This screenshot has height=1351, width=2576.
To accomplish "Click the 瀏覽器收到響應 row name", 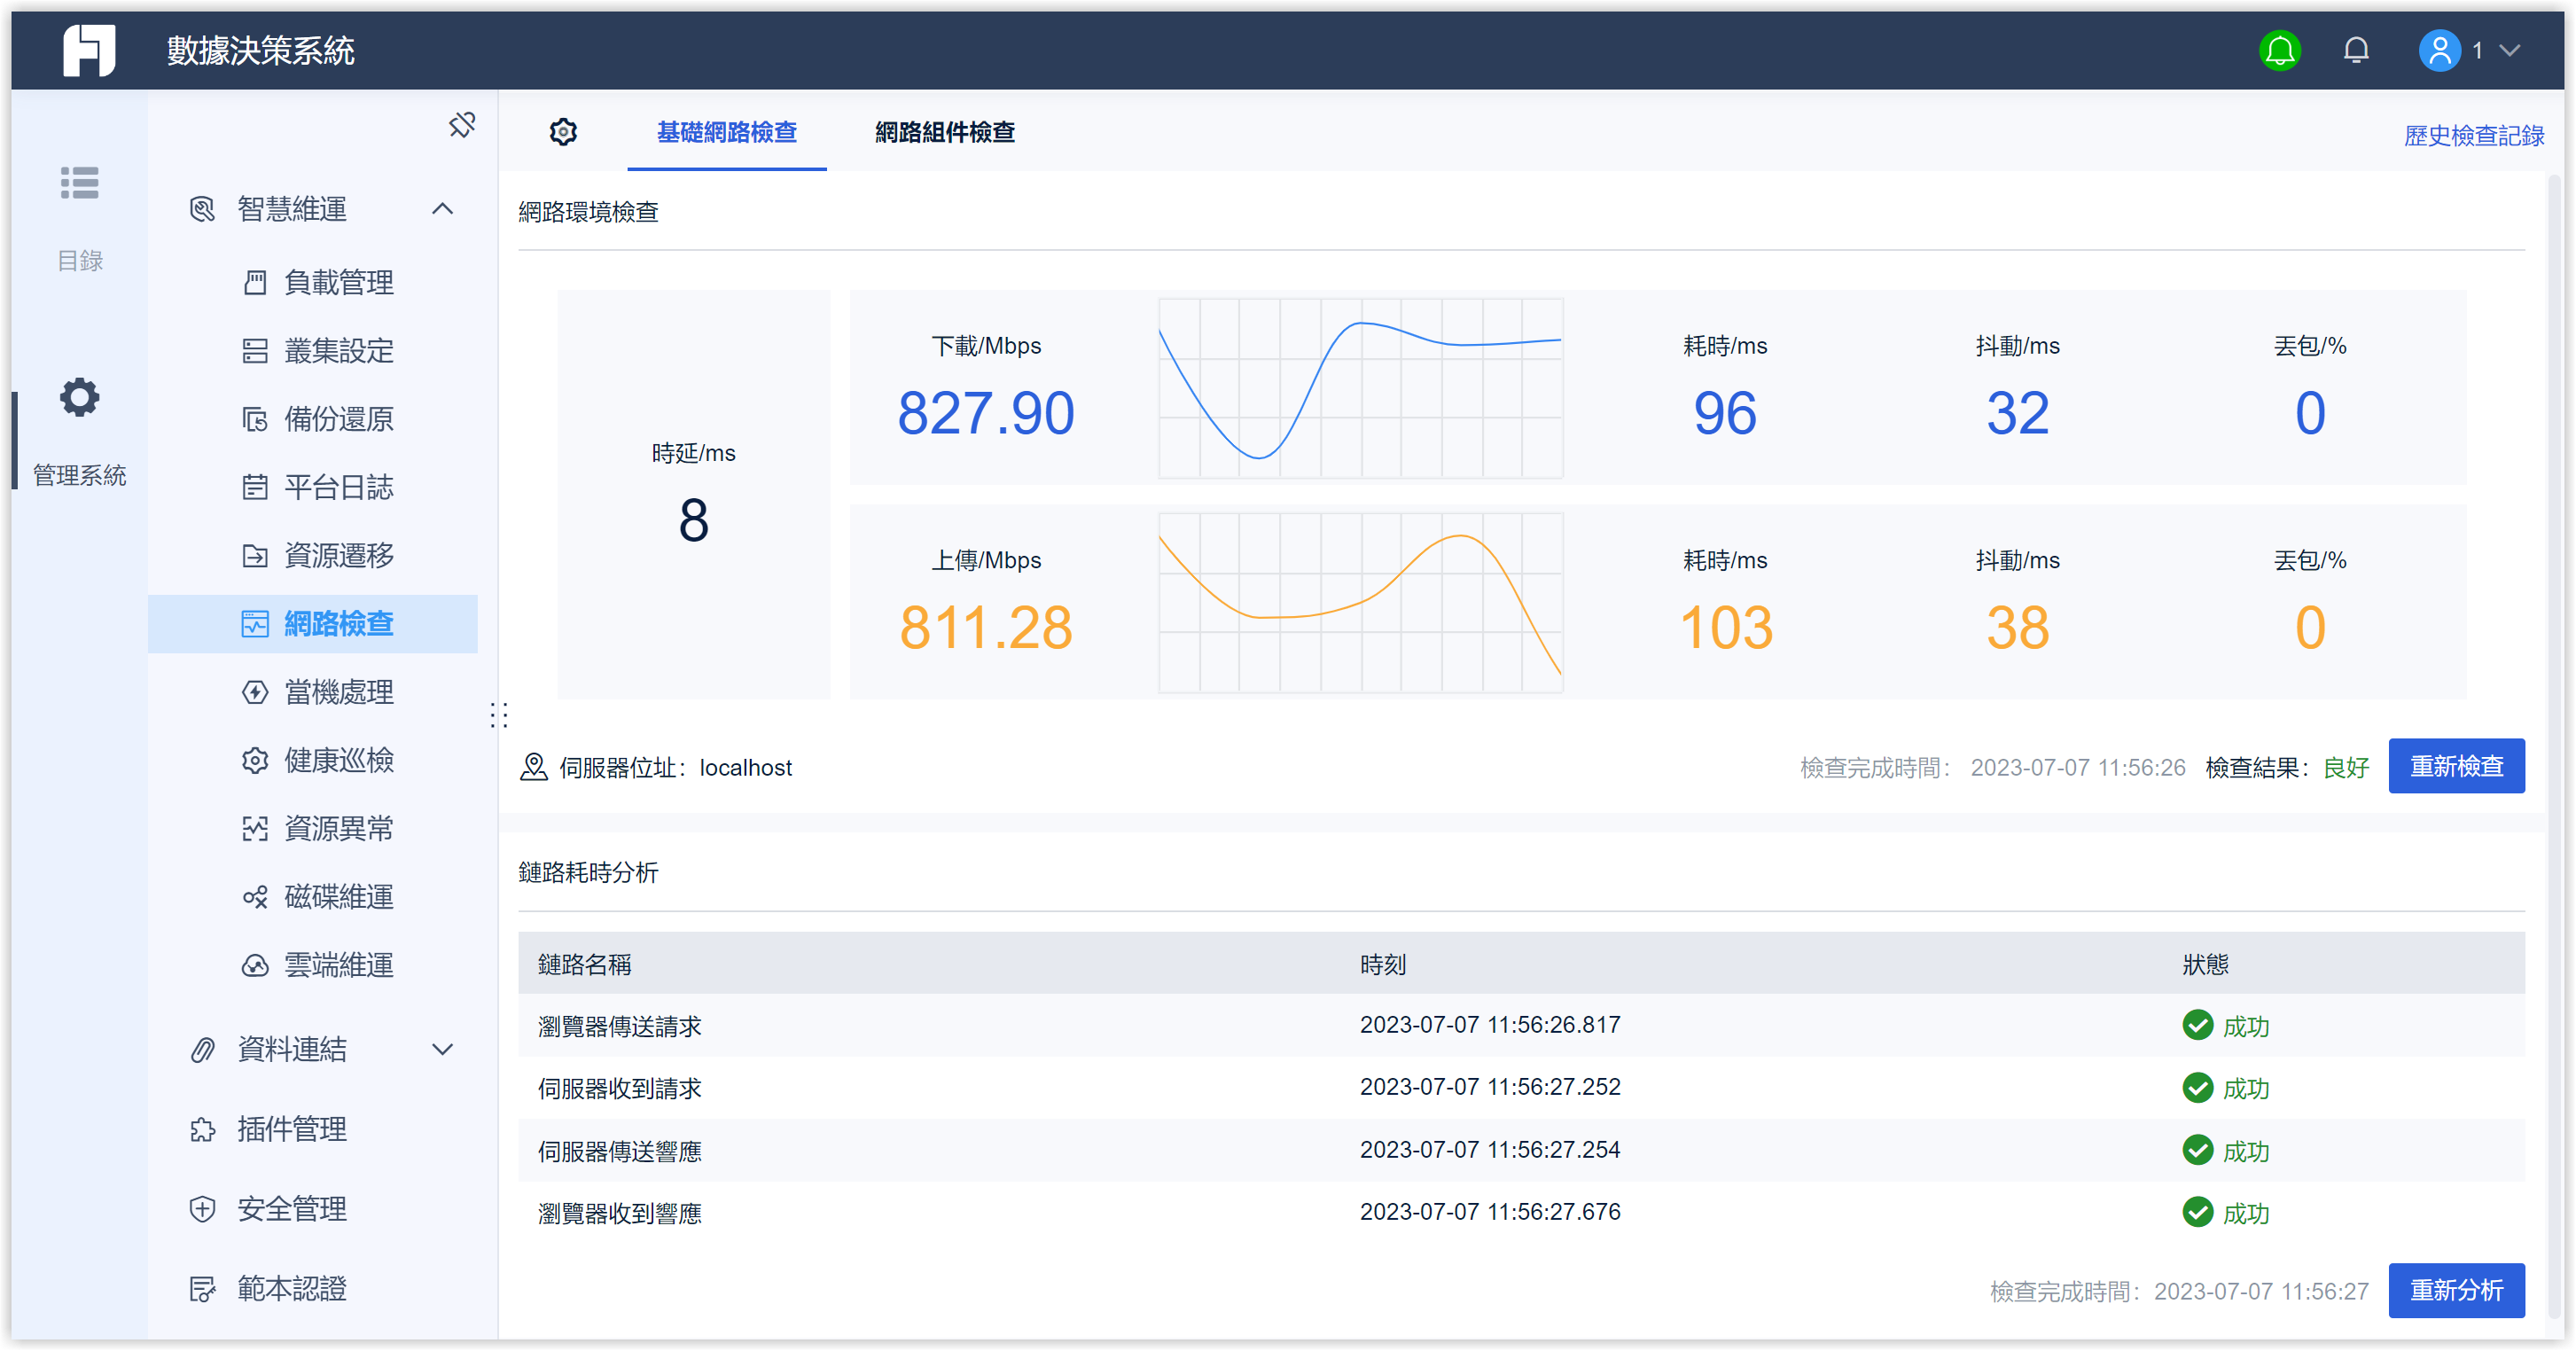I will (619, 1213).
